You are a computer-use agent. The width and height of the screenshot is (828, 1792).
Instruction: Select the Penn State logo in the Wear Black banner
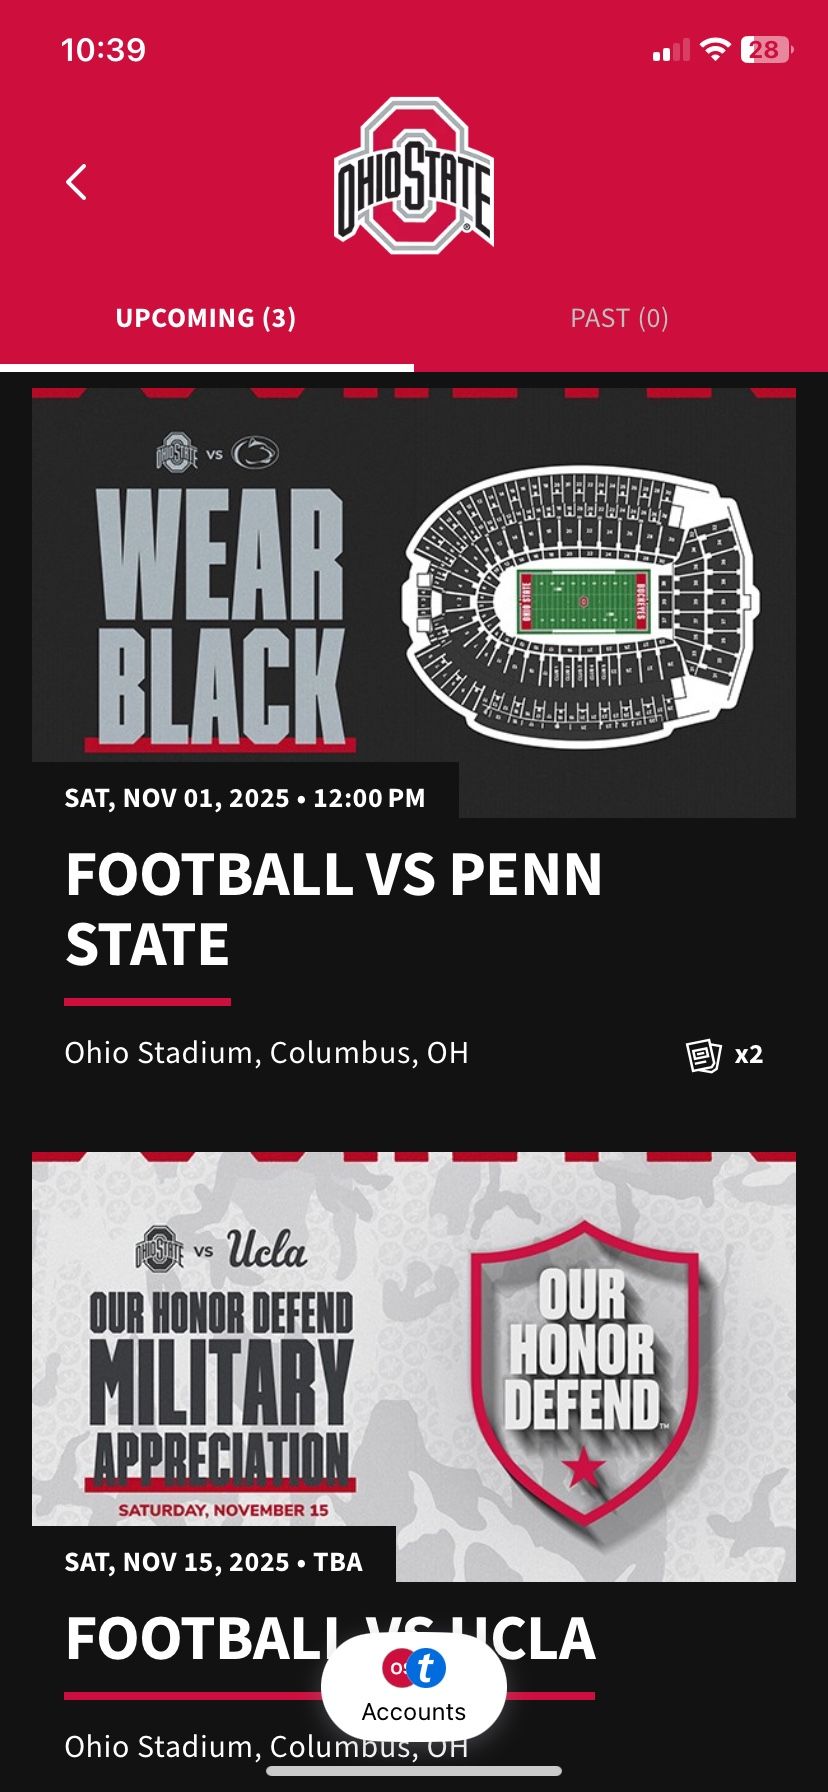[255, 452]
